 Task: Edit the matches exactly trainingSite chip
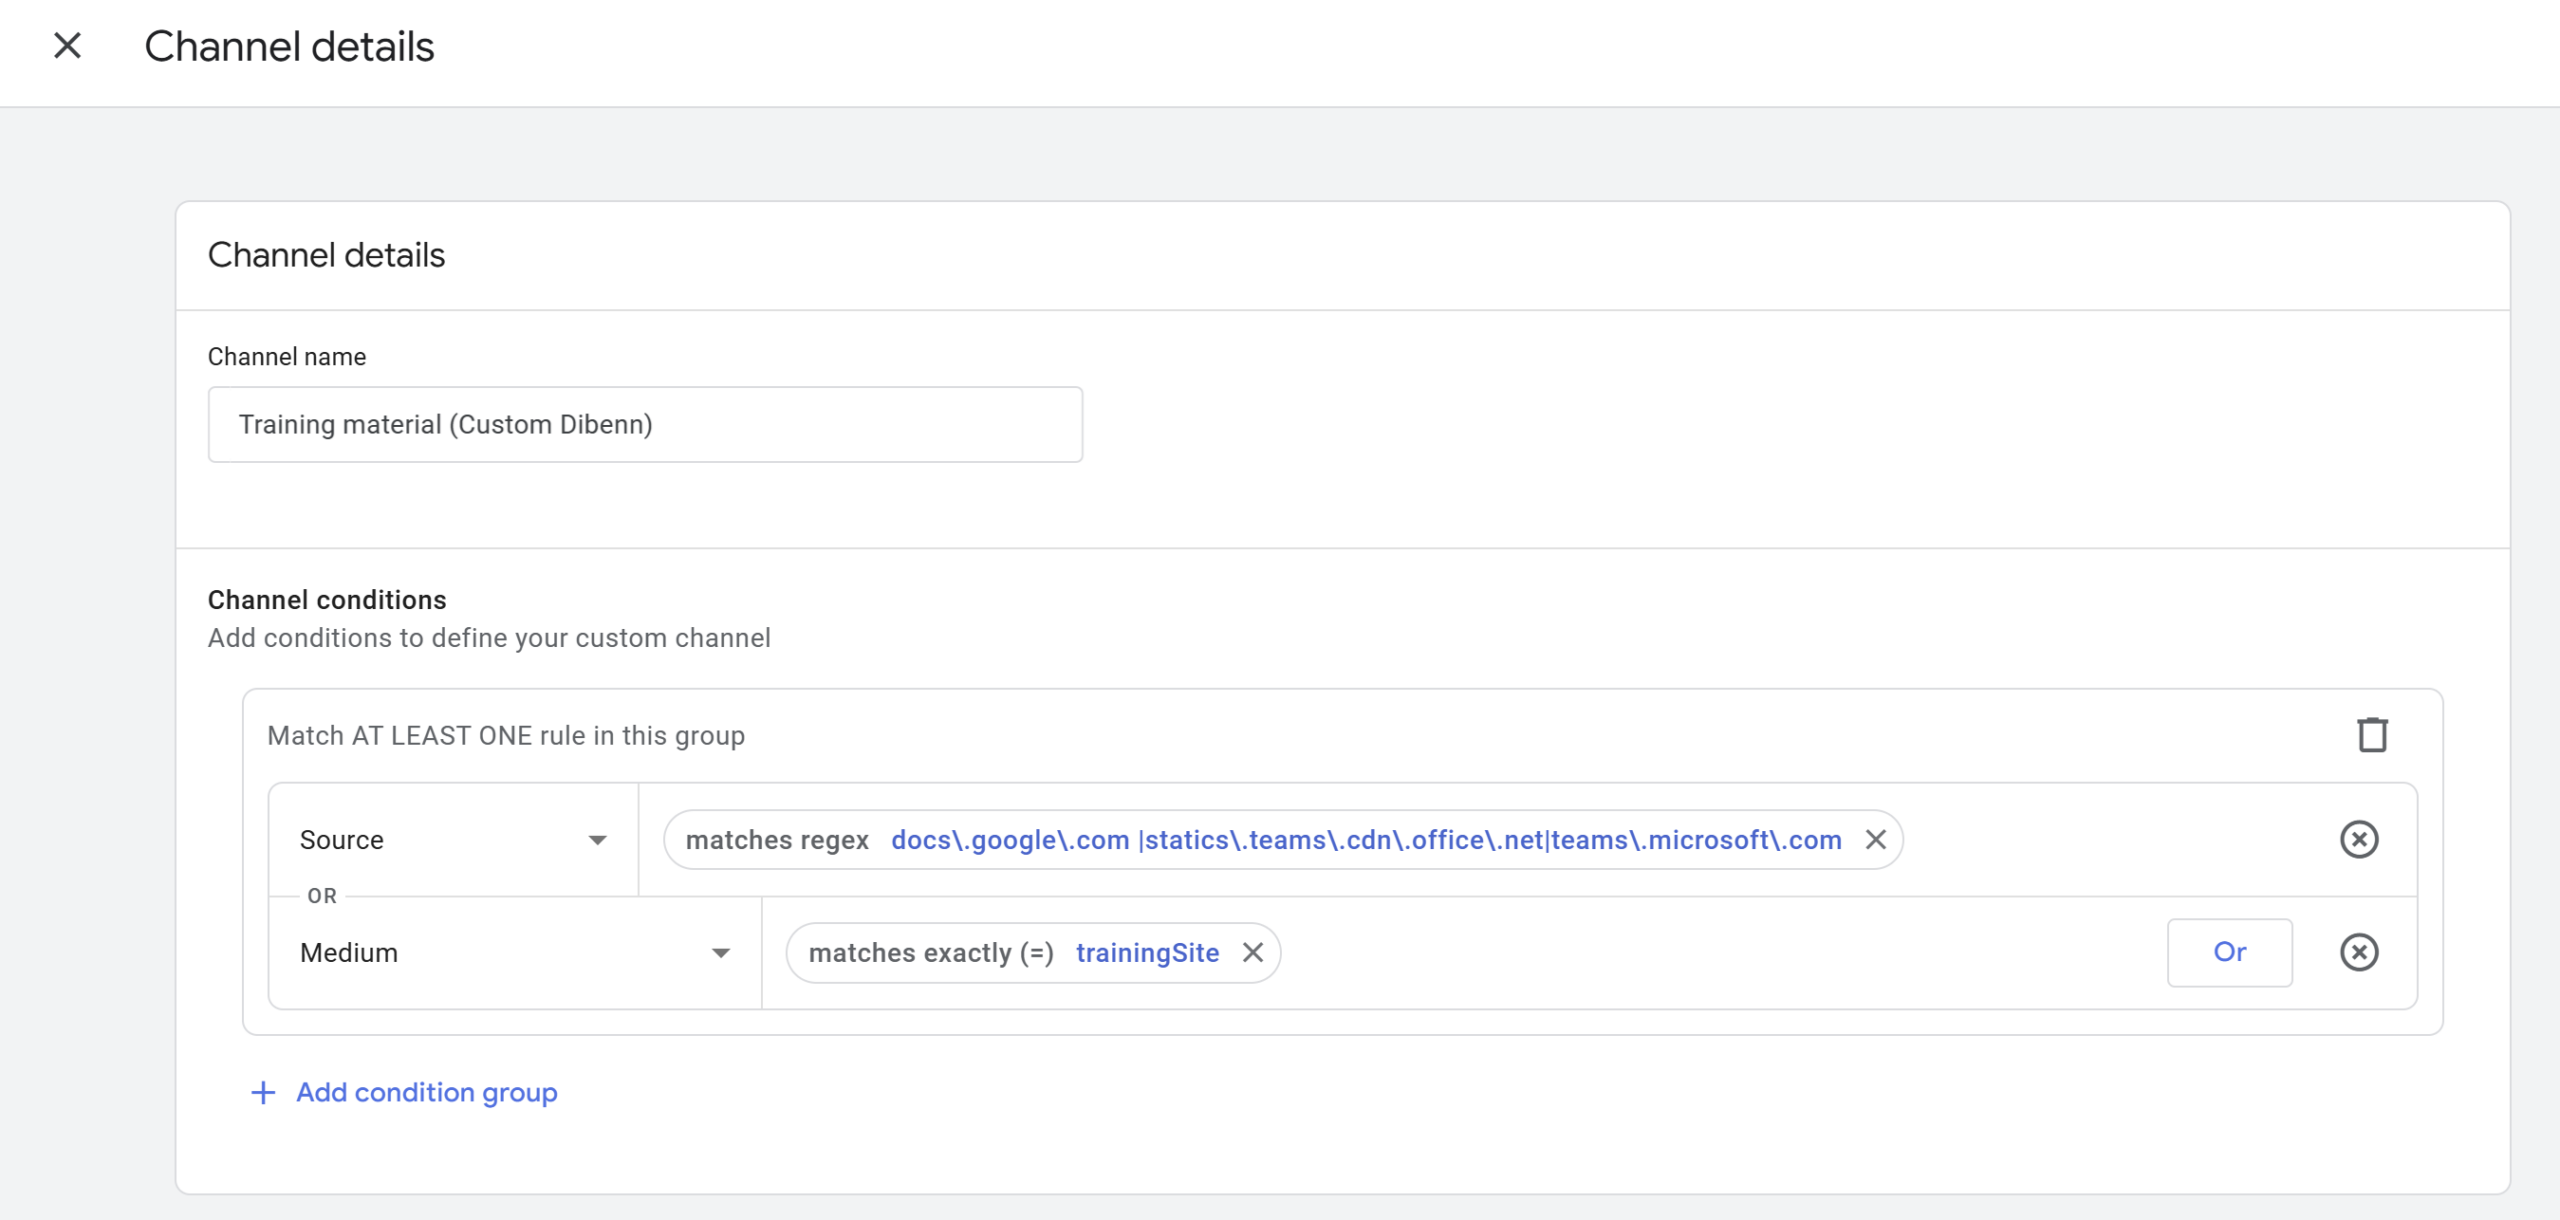click(x=930, y=953)
